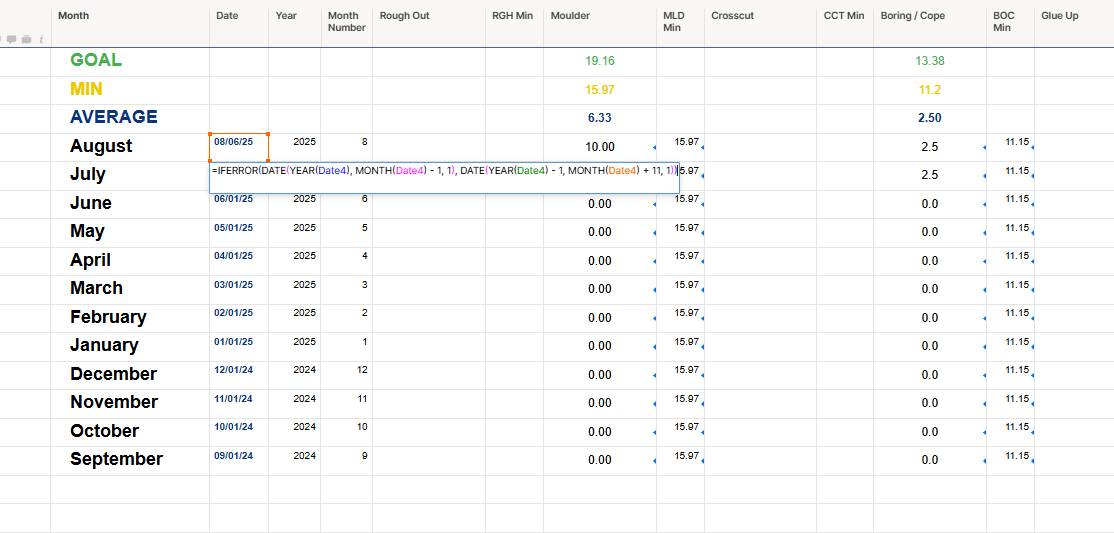Select the March month cell
Viewport: 1114px width, 533px height.
coord(130,289)
